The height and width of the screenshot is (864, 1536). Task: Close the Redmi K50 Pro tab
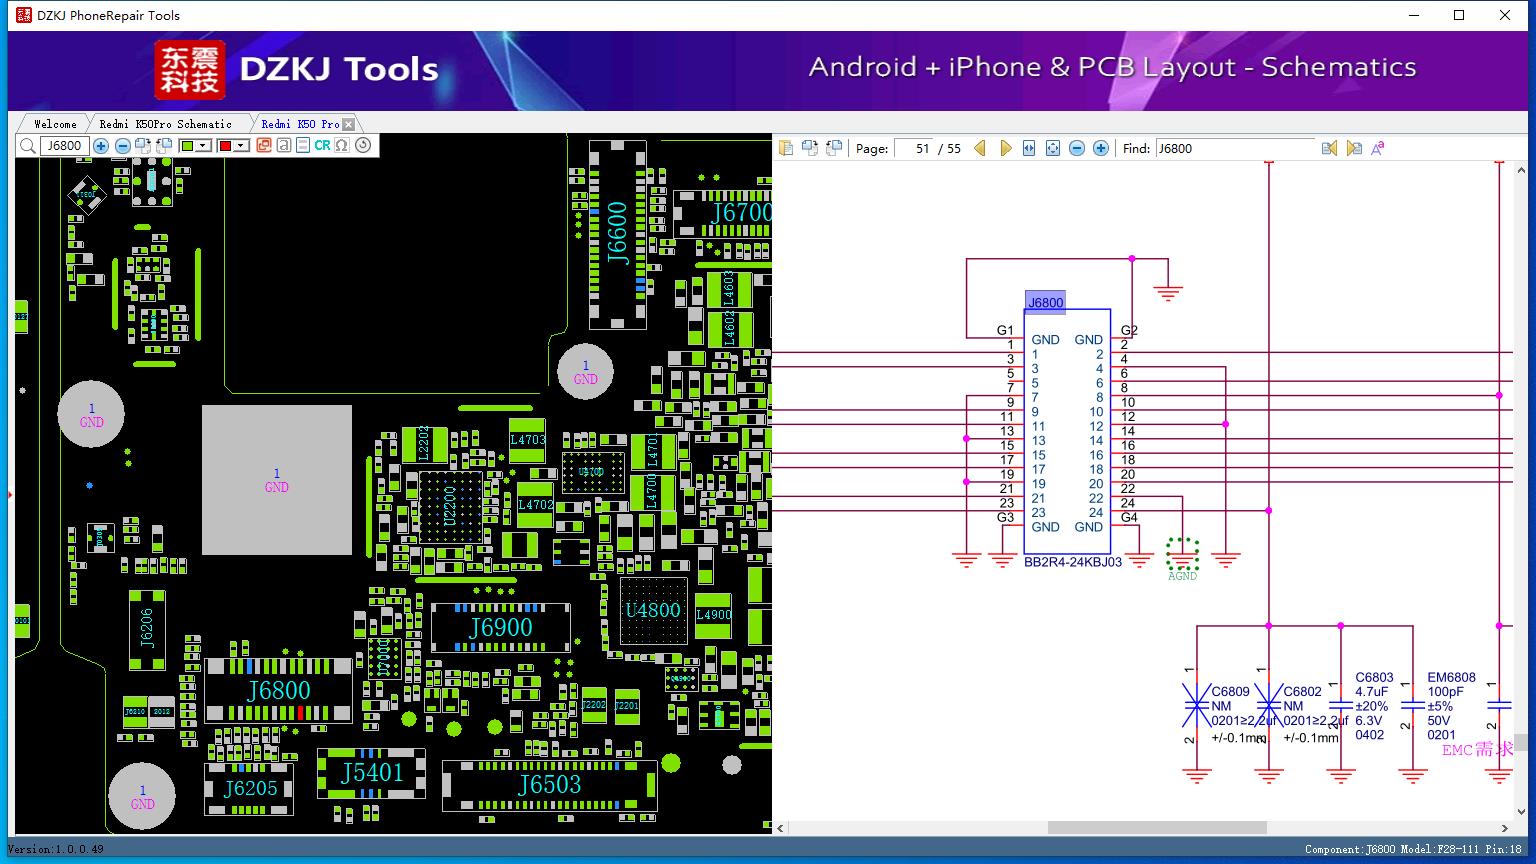click(348, 124)
